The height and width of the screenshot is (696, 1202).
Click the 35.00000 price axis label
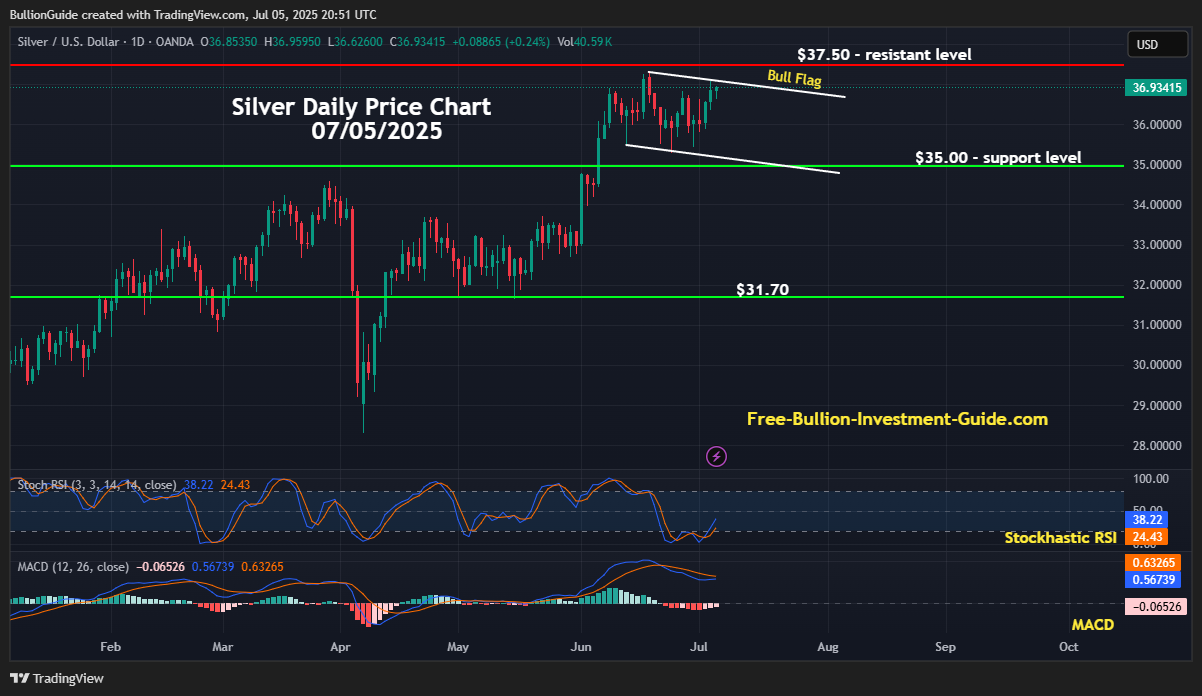click(1158, 165)
